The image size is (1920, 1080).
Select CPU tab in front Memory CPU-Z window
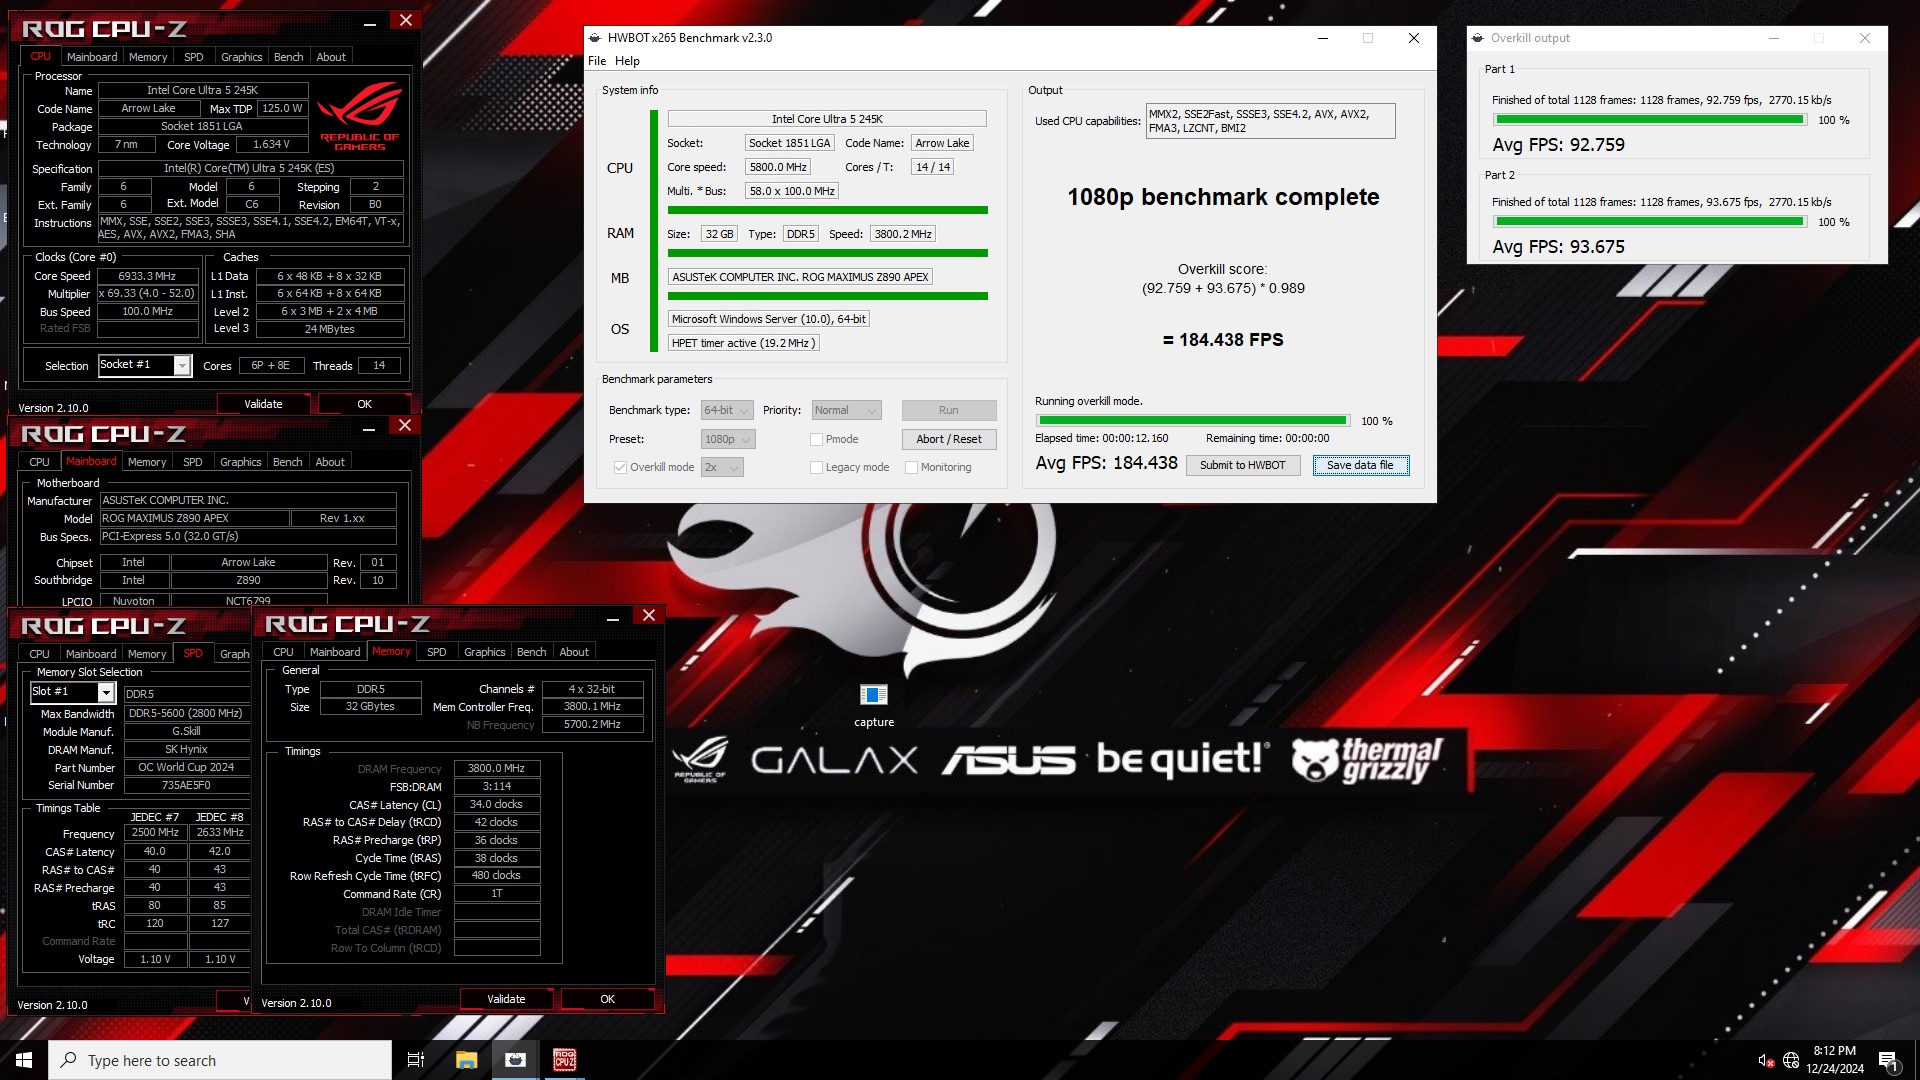[x=284, y=652]
